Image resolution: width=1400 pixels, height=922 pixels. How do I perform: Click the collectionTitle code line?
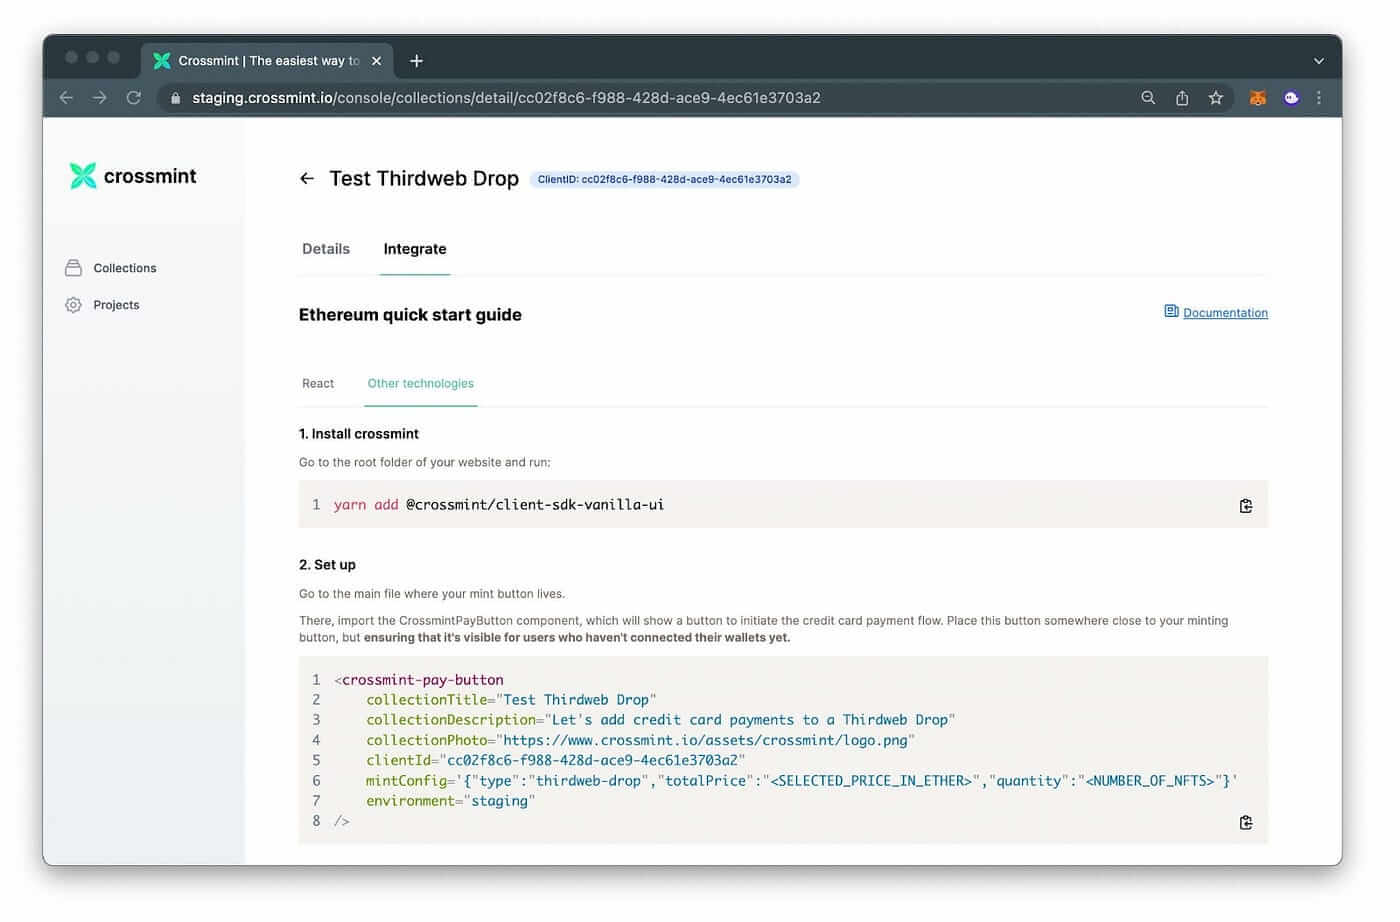pos(511,700)
